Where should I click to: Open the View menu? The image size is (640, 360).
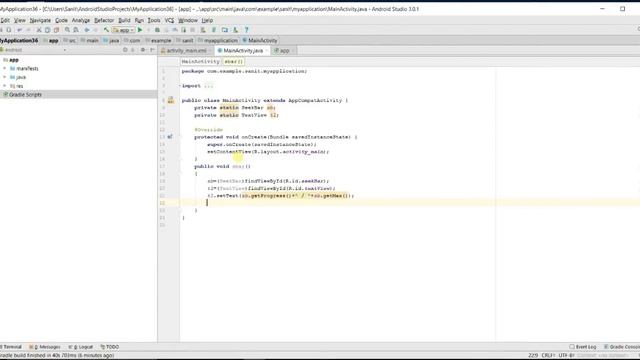click(x=20, y=20)
